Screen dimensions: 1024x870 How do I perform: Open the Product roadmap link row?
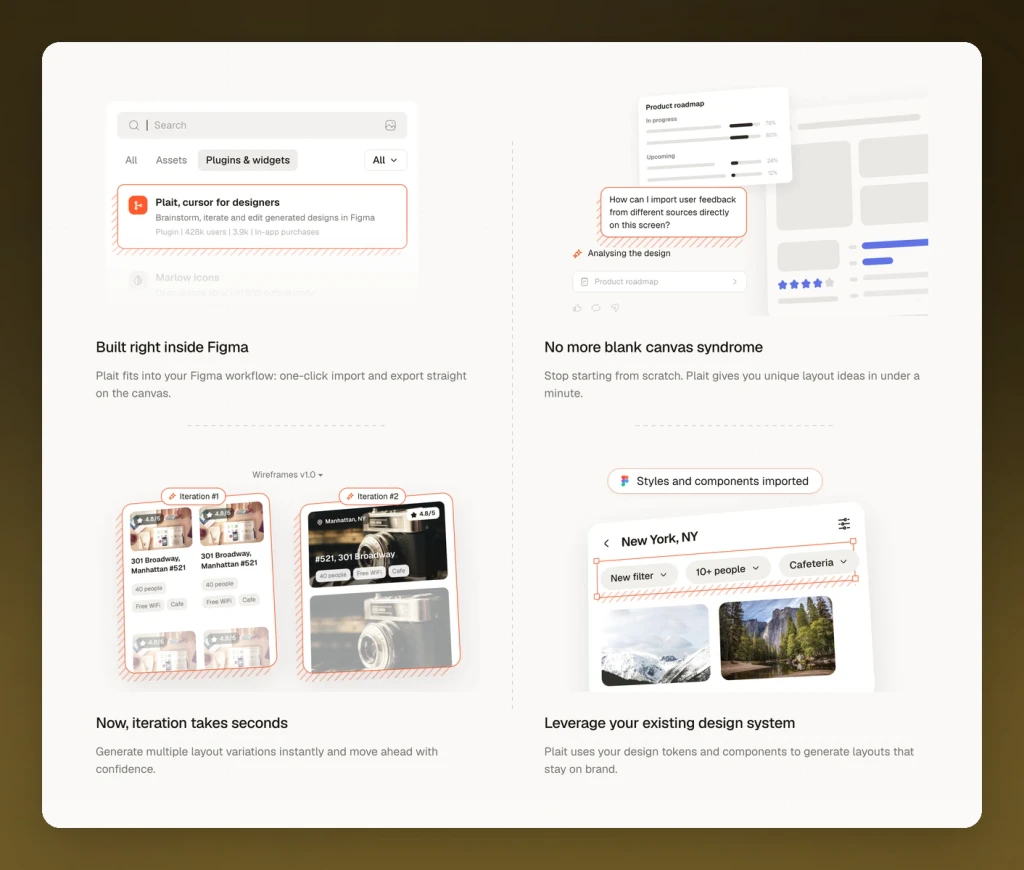(x=660, y=282)
